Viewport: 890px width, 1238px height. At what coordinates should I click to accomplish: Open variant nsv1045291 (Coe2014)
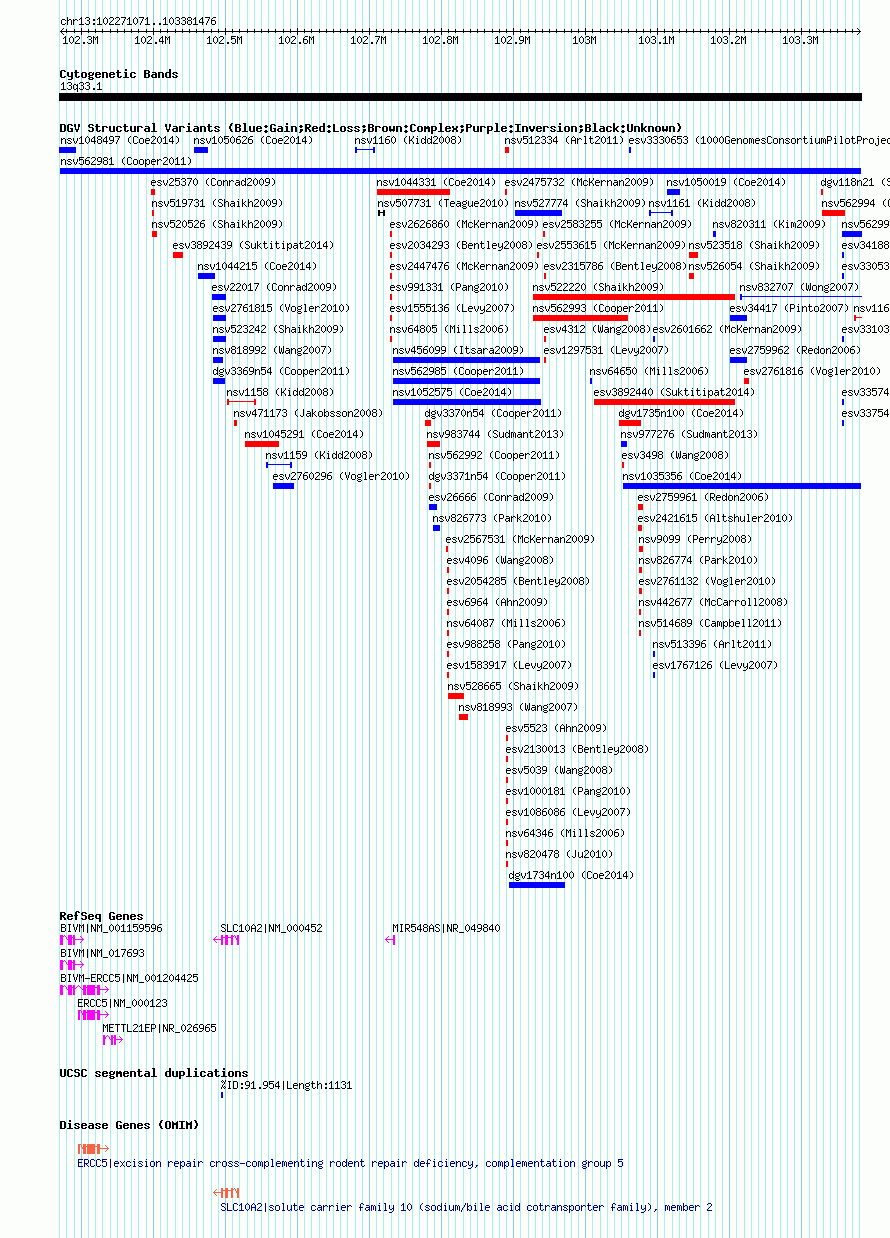click(262, 444)
